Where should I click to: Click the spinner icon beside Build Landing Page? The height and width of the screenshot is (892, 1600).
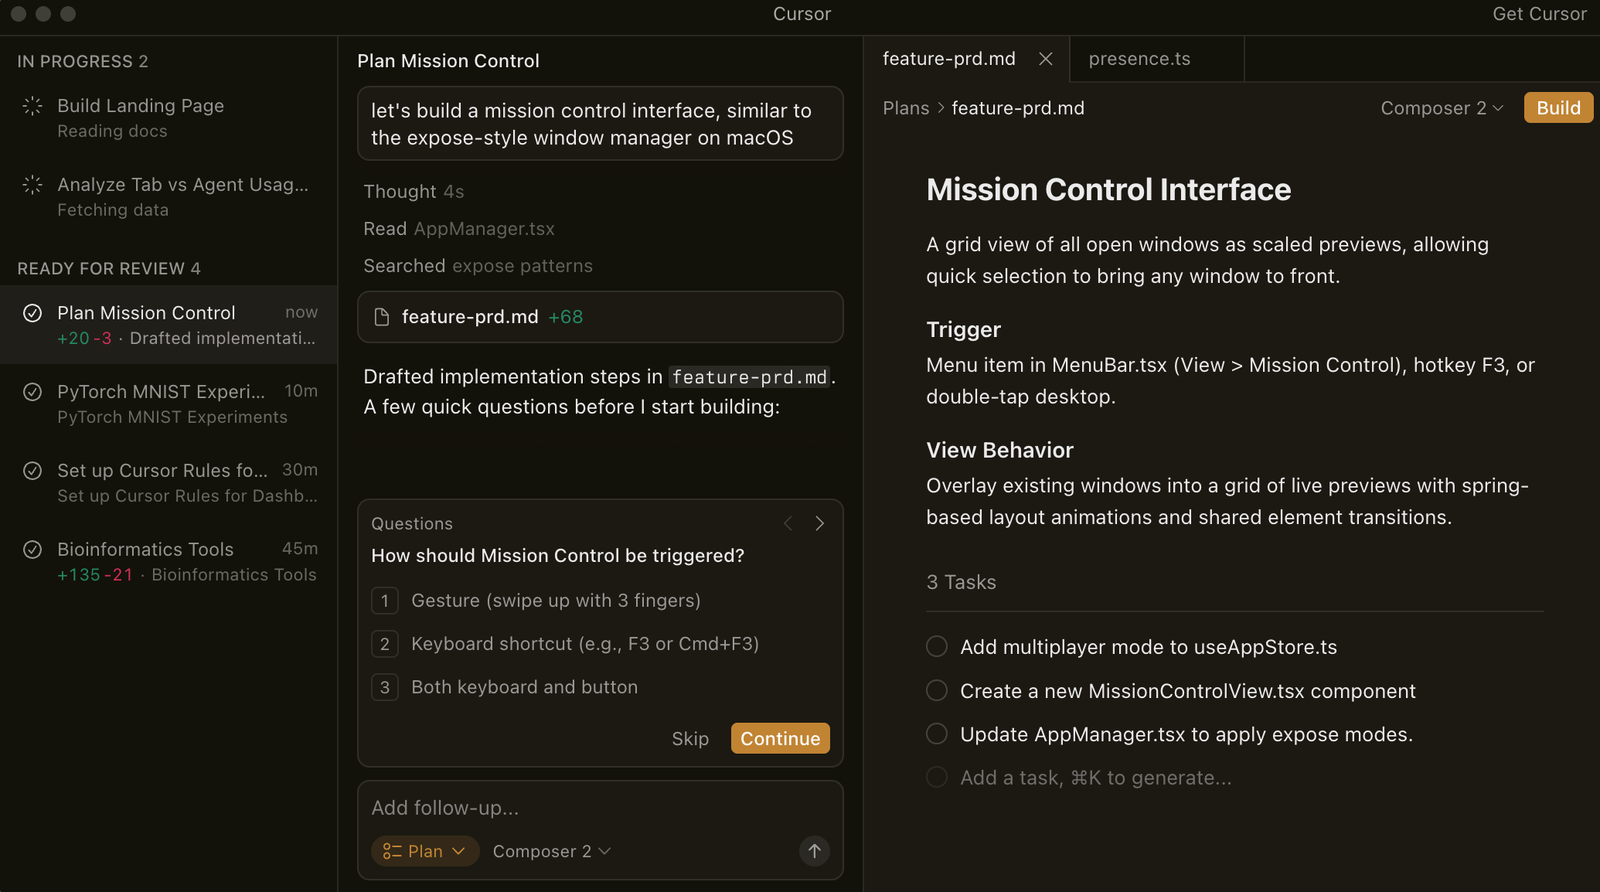click(33, 106)
